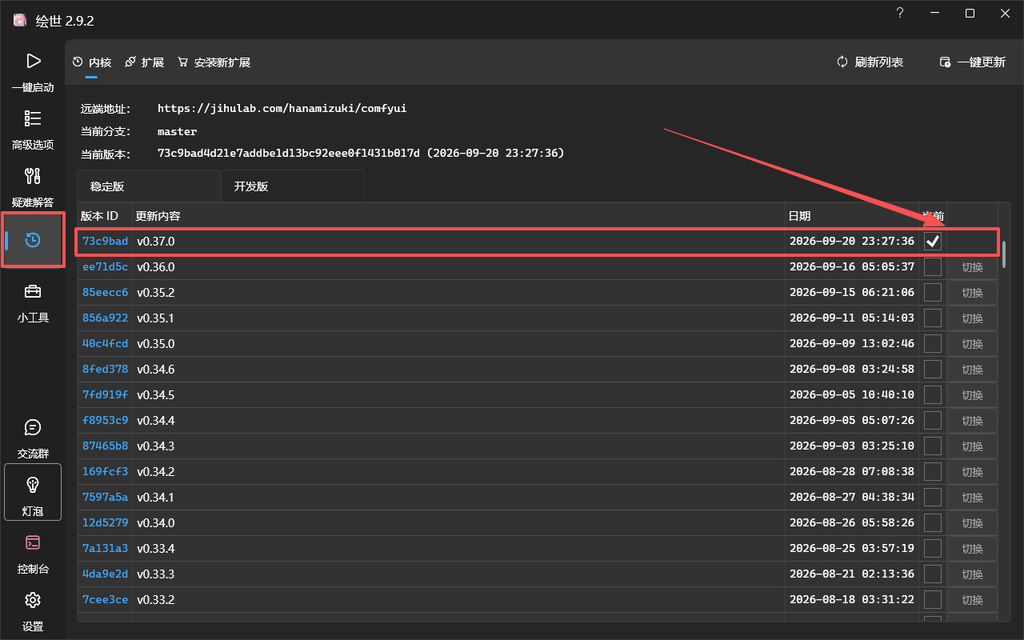Open the 疑难解答 troubleshooting tools icon
This screenshot has width=1024, height=640.
click(x=33, y=176)
